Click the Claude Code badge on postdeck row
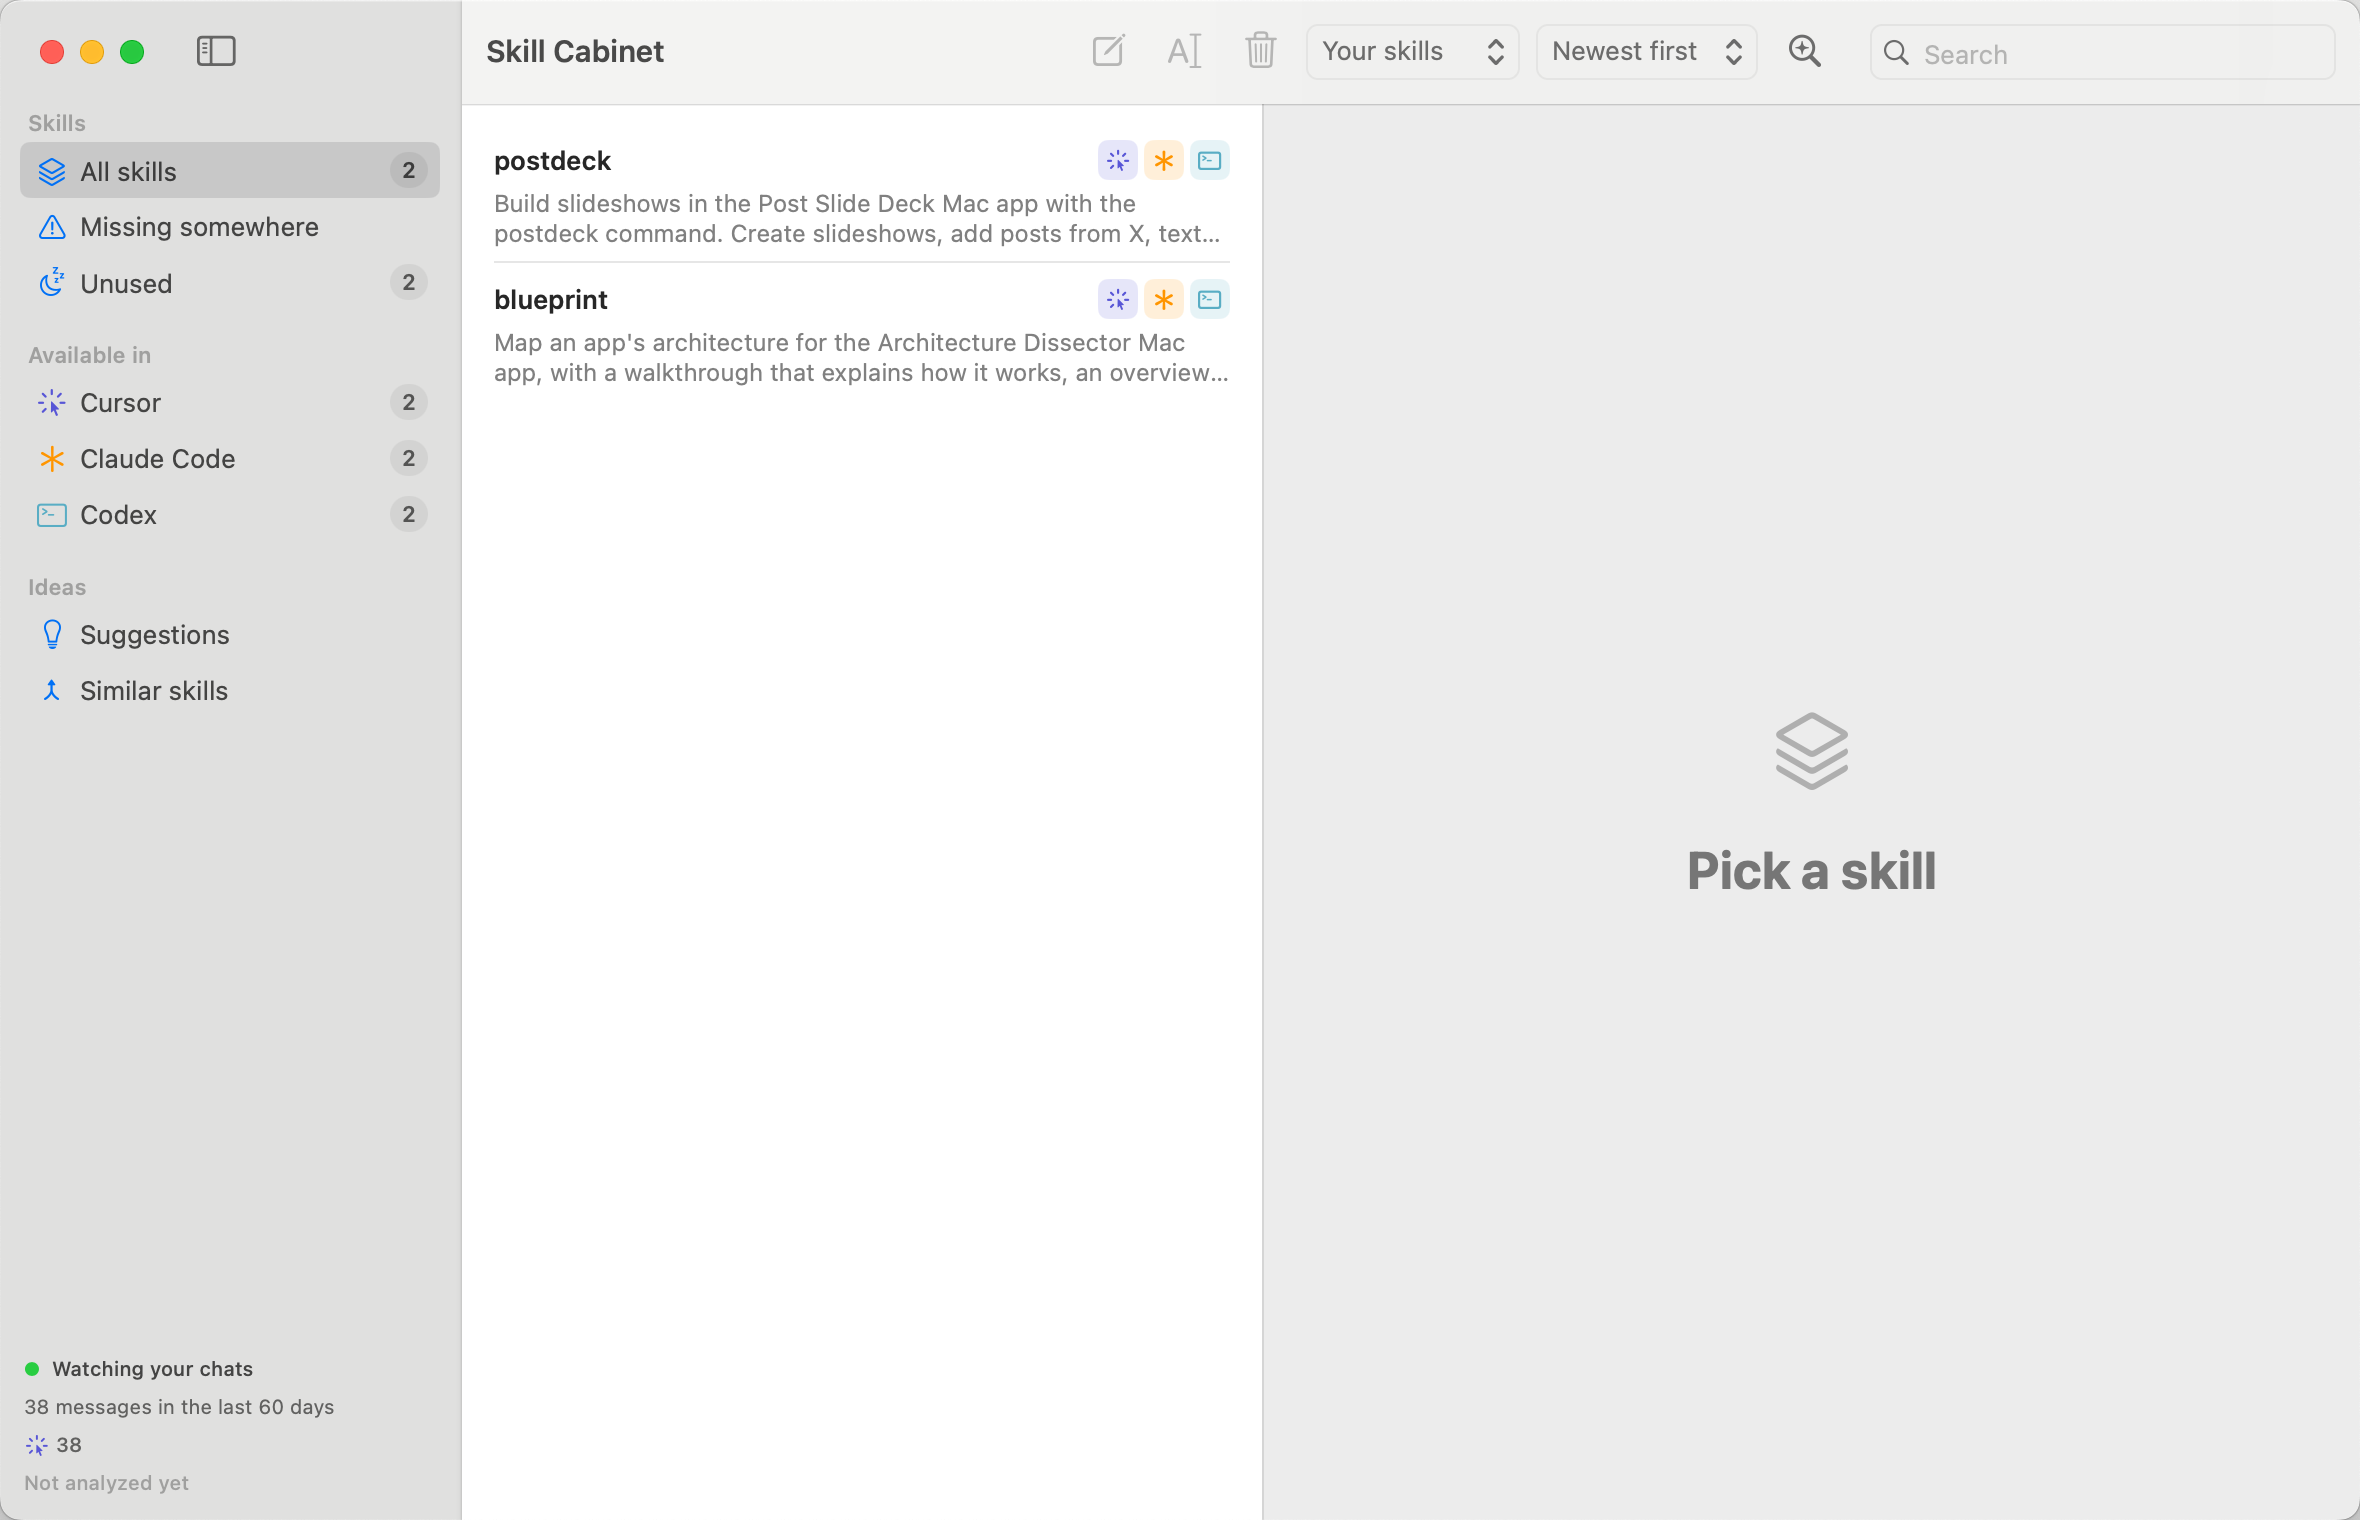This screenshot has width=2360, height=1520. coord(1164,160)
